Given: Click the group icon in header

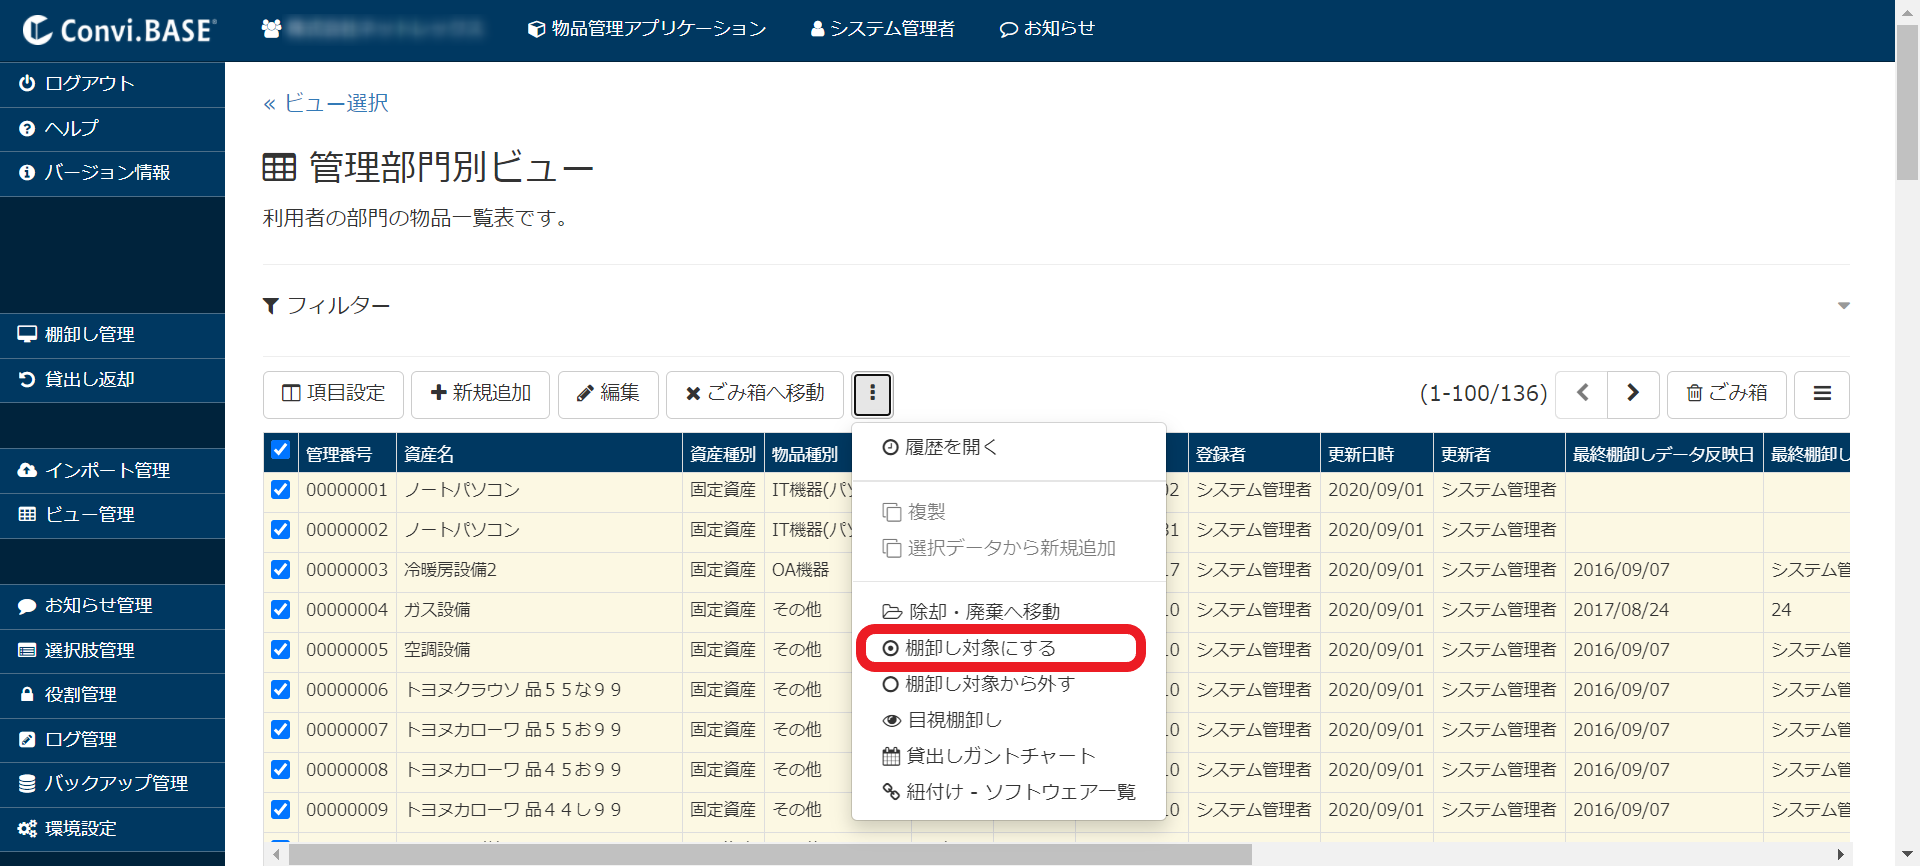Looking at the screenshot, I should pos(271,29).
